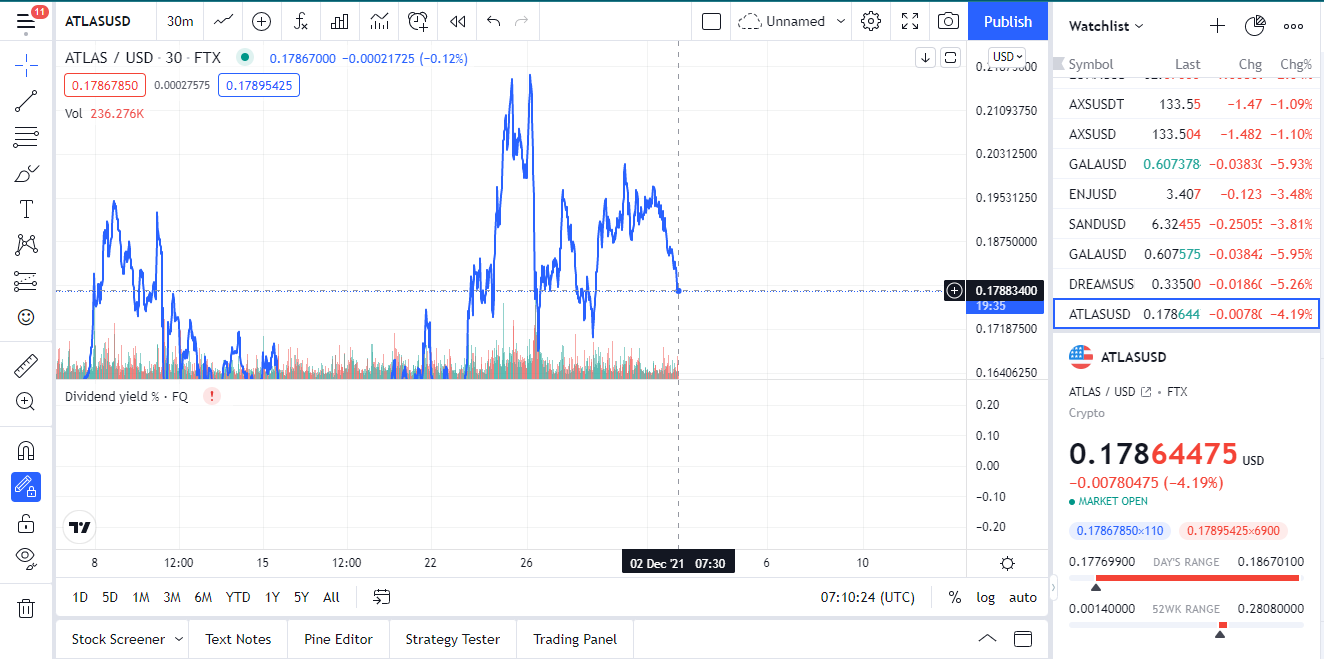Select the 1D time range
The width and height of the screenshot is (1324, 659).
point(80,597)
